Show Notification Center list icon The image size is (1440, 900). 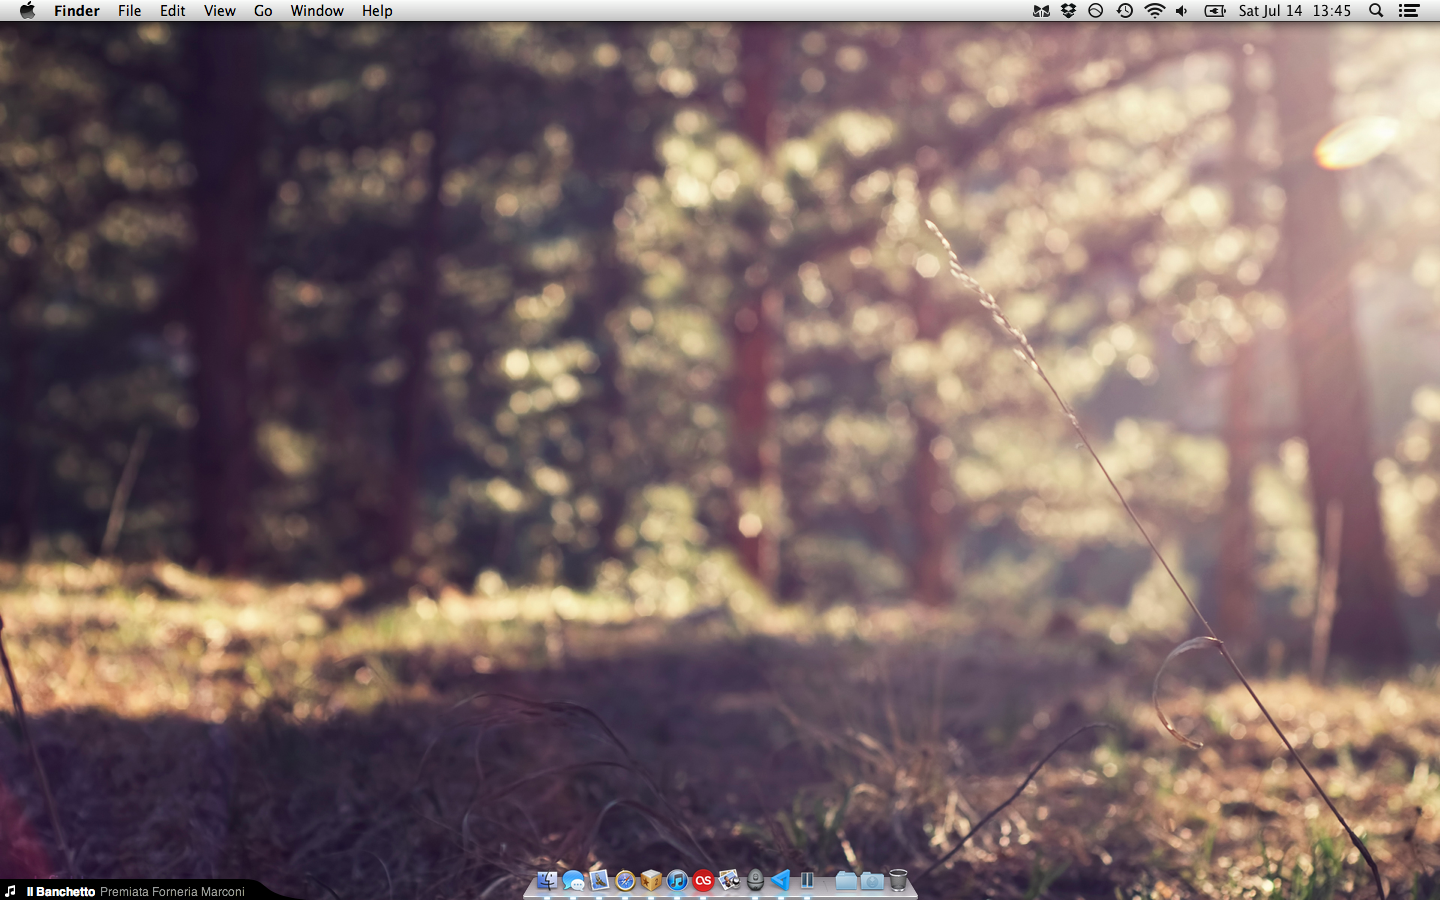[1409, 11]
